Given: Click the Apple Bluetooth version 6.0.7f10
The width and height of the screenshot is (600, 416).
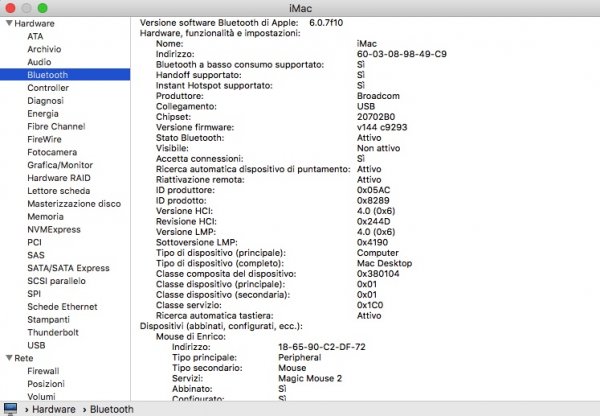Looking at the screenshot, I should point(326,23).
